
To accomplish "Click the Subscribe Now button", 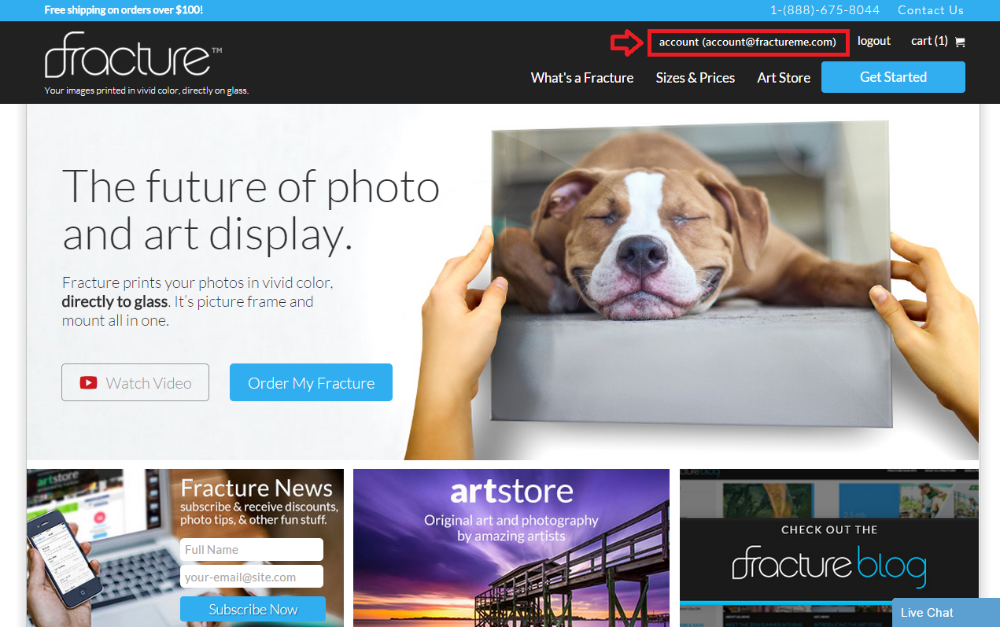I will tap(253, 609).
